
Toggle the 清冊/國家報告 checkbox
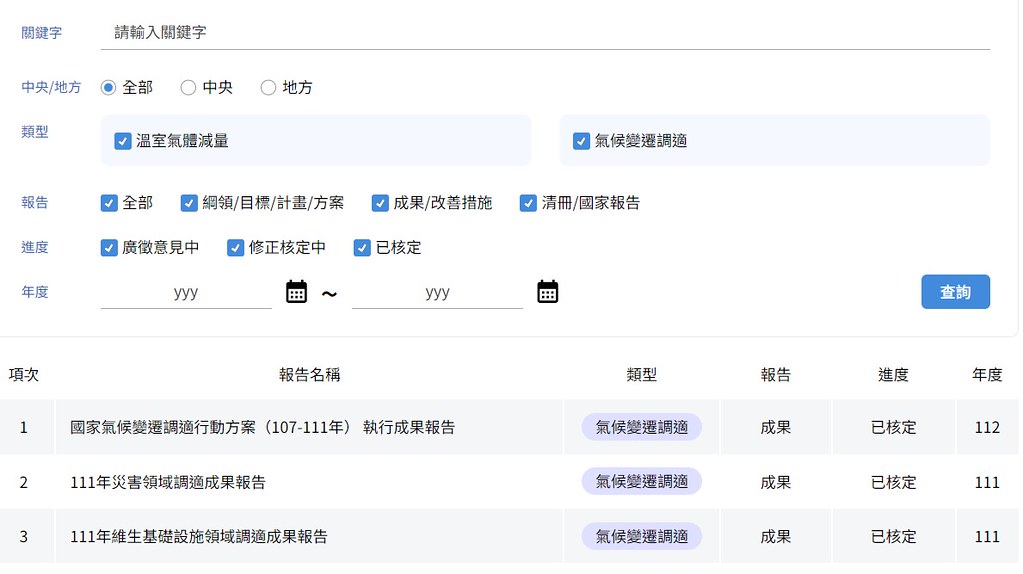click(528, 203)
